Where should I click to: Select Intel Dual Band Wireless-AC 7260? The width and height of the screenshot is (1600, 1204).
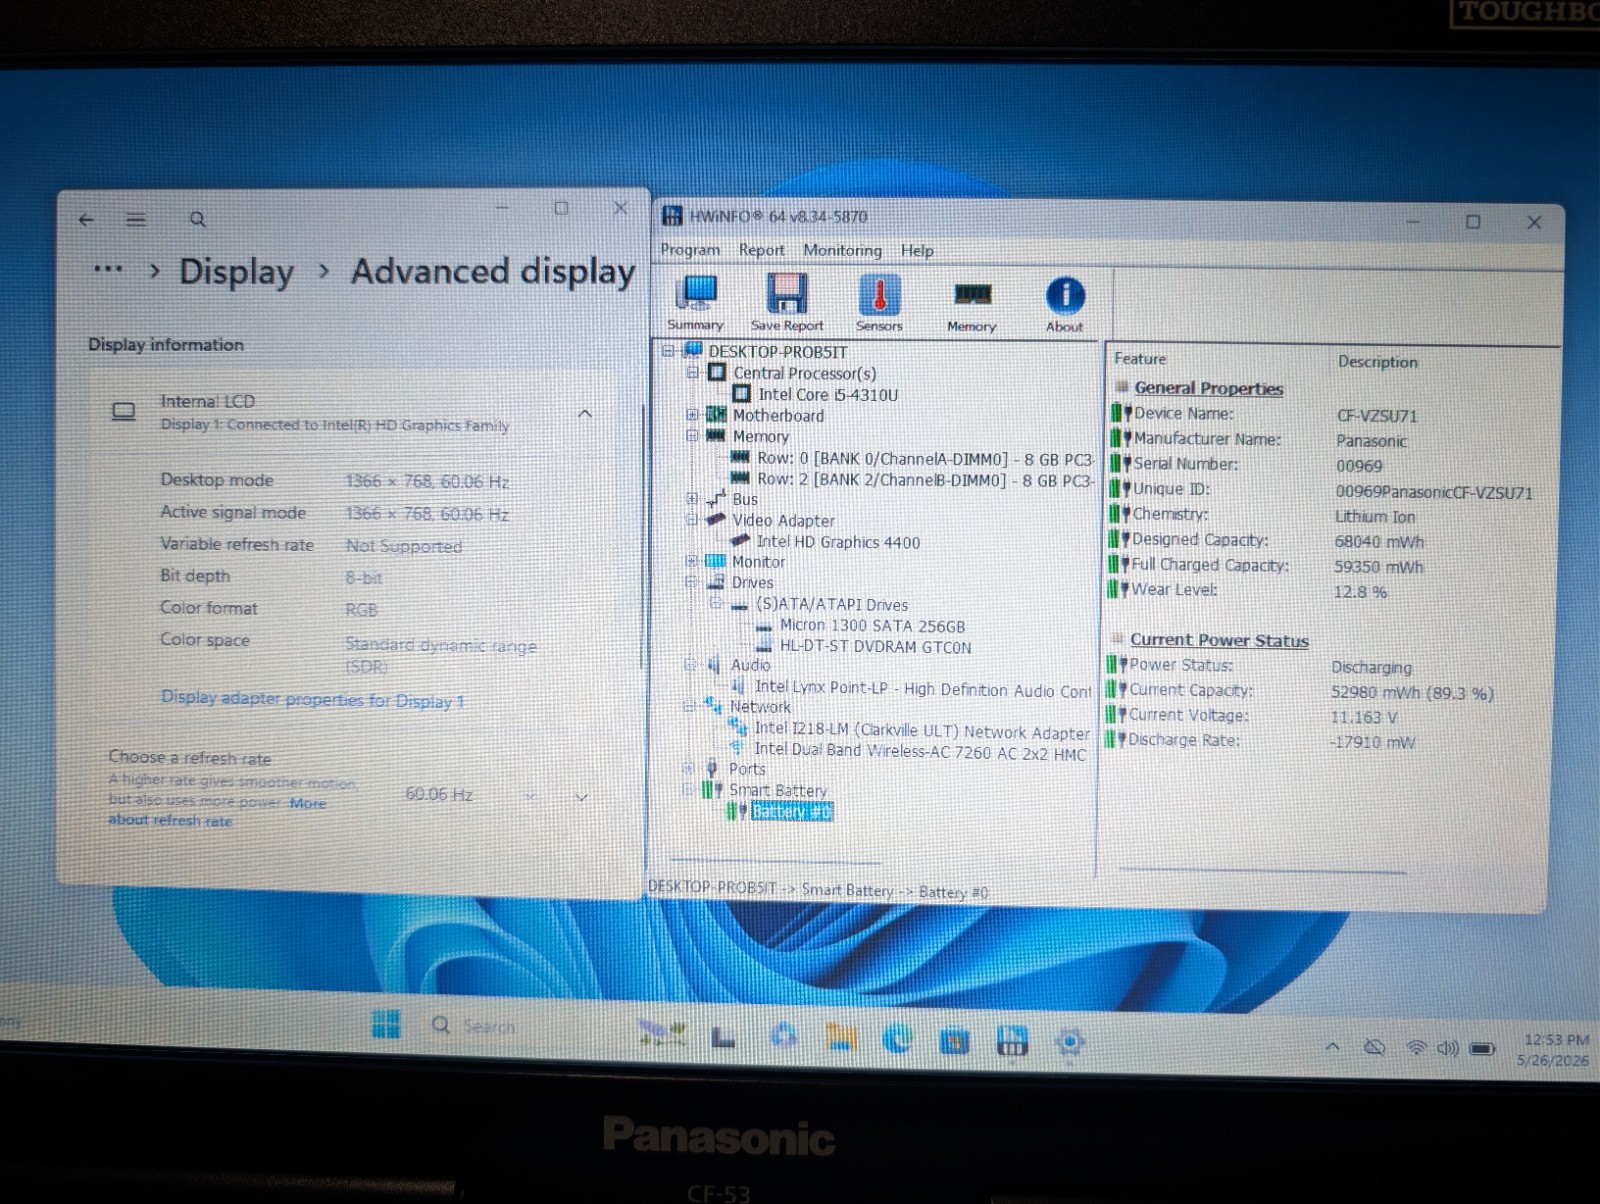[x=919, y=752]
